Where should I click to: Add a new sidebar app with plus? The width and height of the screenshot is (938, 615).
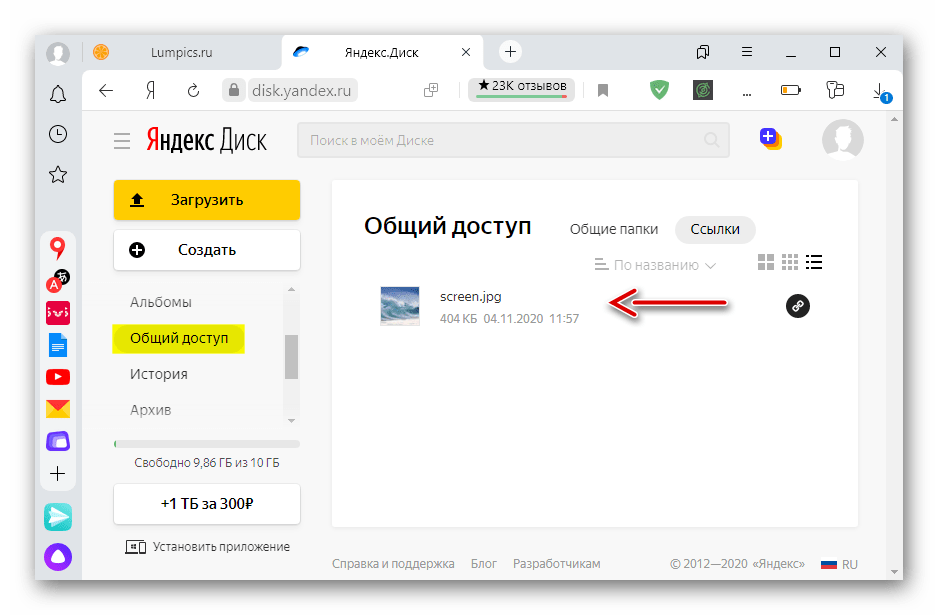57,474
